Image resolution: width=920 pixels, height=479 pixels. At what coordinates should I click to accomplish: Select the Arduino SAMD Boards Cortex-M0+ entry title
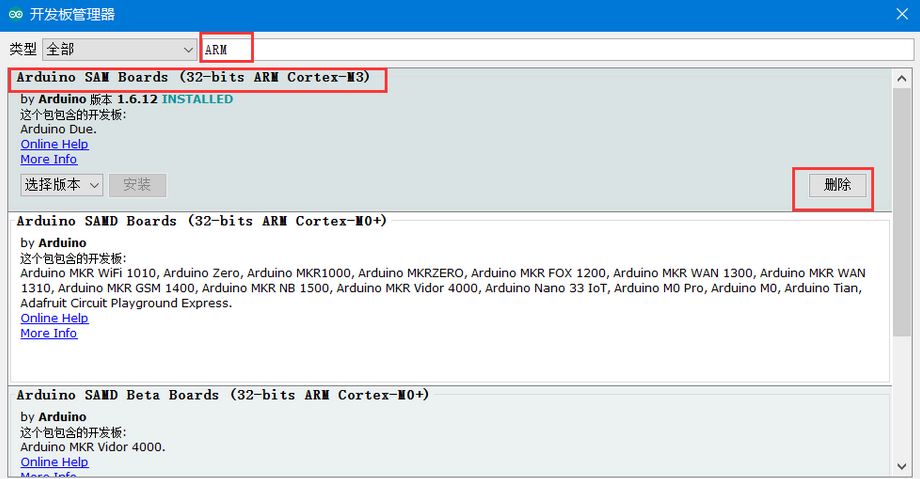201,221
